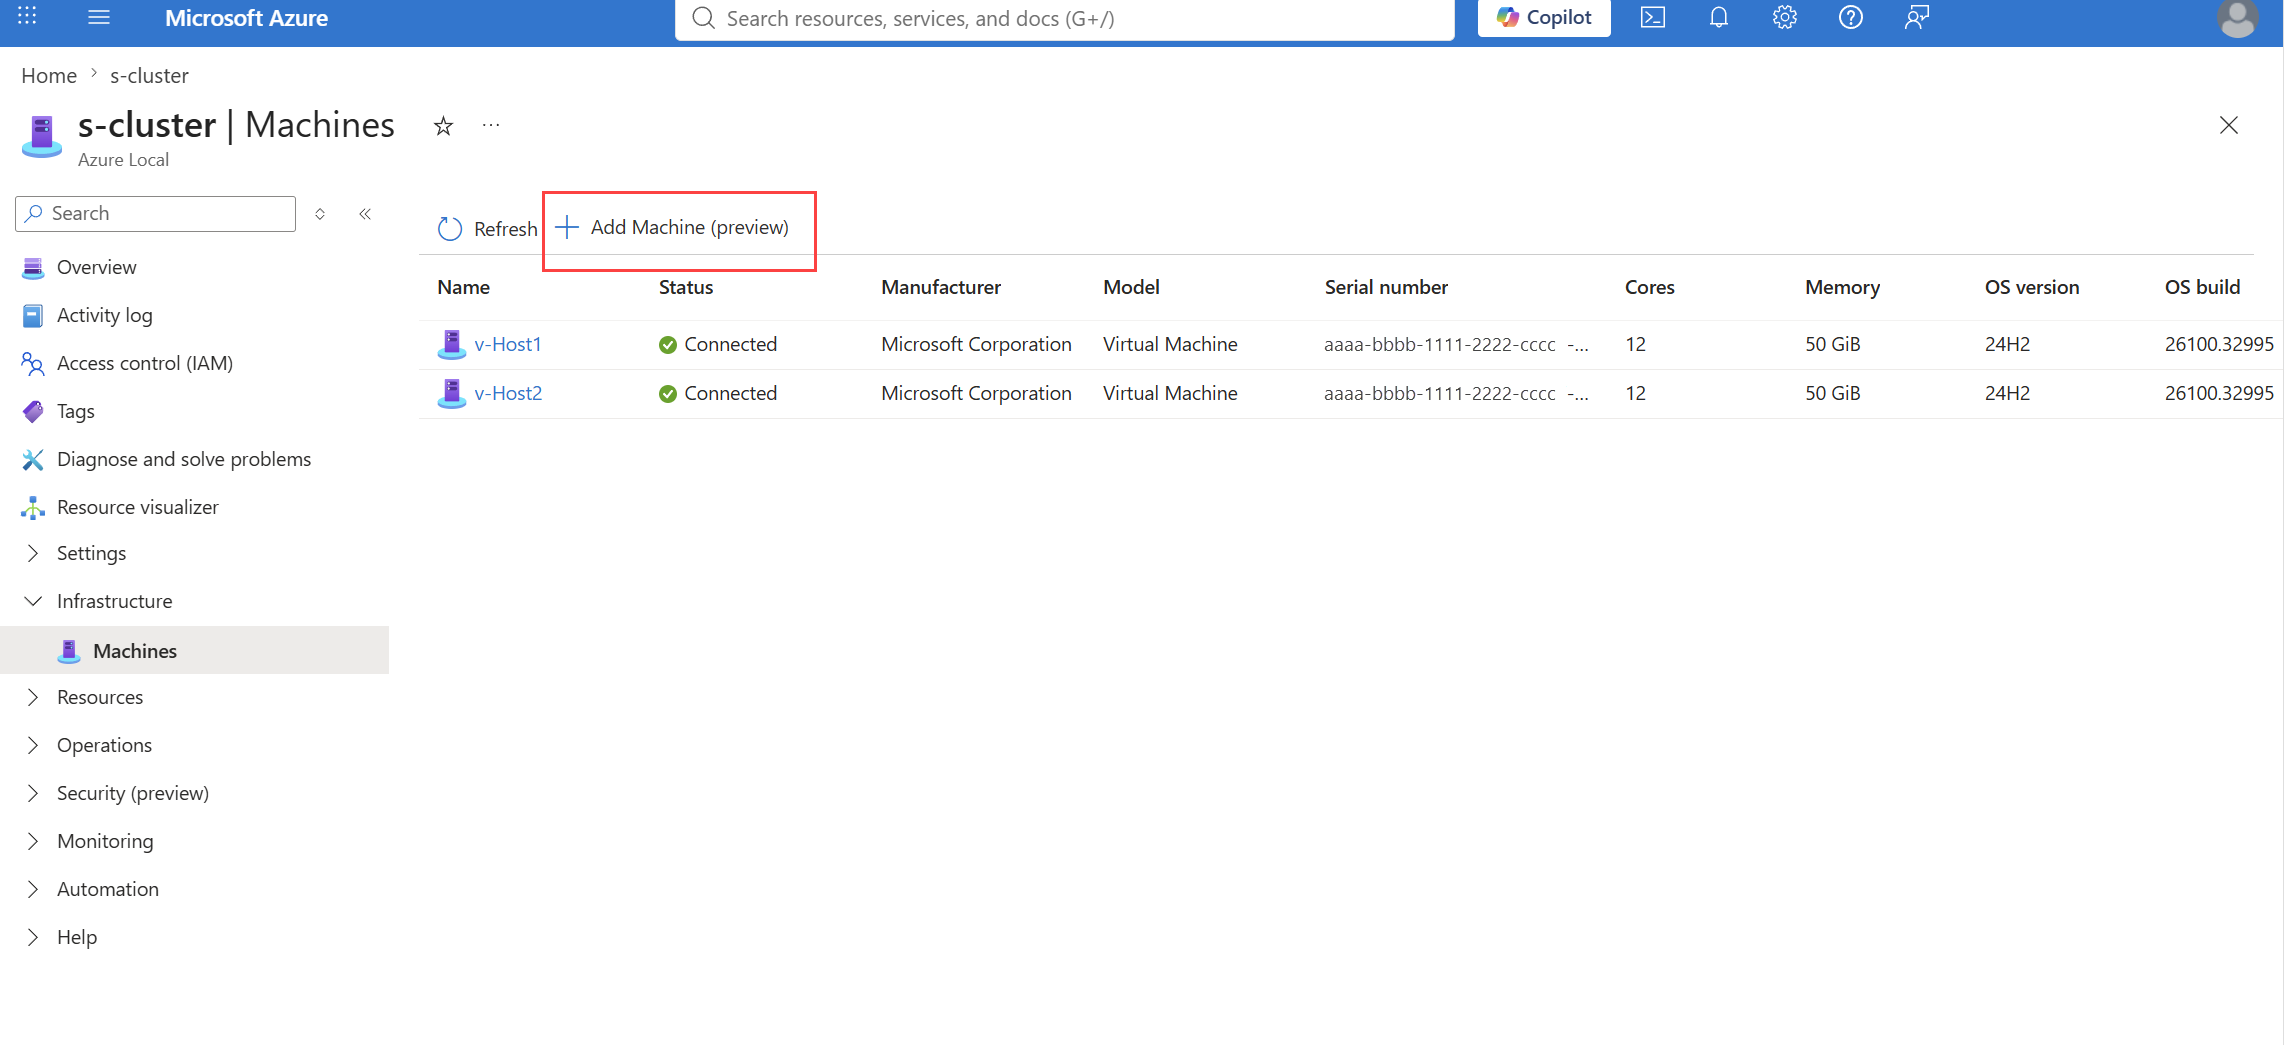Collapse the Infrastructure section
Screen dimensions: 2284x1045
tap(33, 601)
